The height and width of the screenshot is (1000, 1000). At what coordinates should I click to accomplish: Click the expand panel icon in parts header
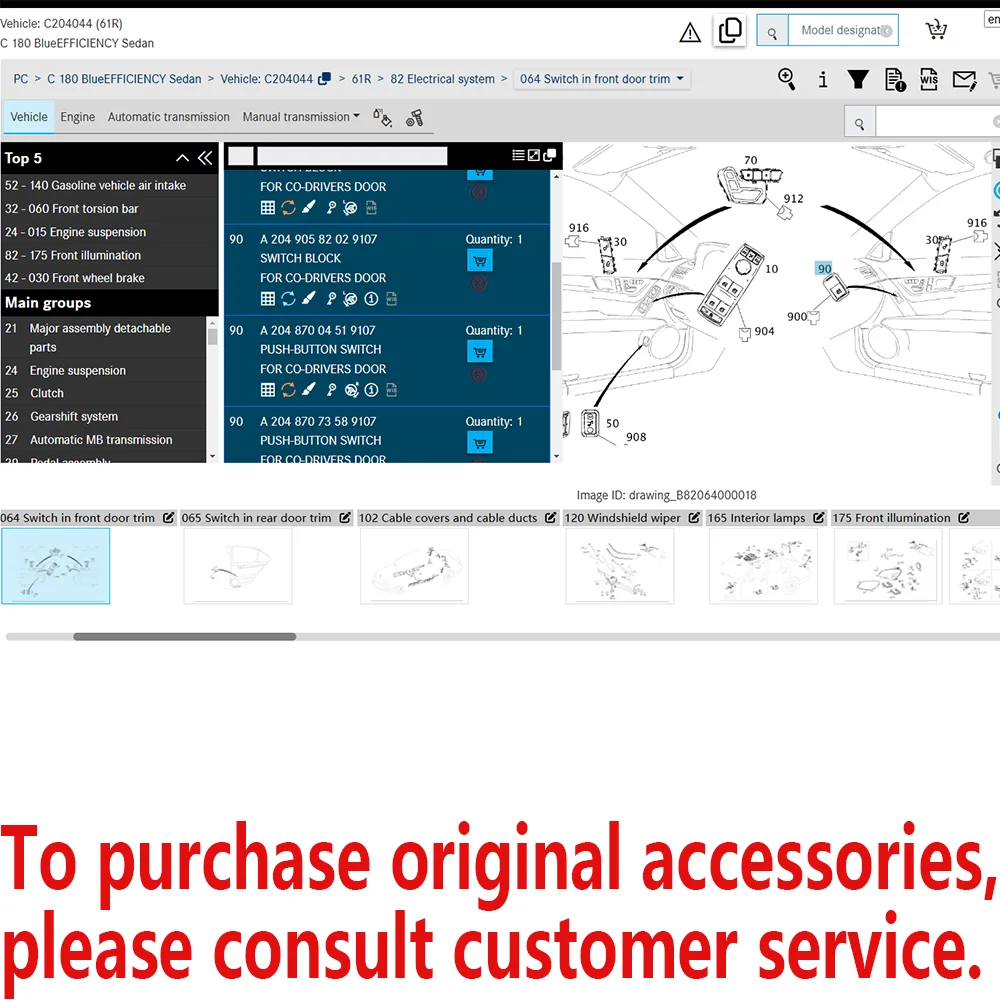(x=534, y=155)
